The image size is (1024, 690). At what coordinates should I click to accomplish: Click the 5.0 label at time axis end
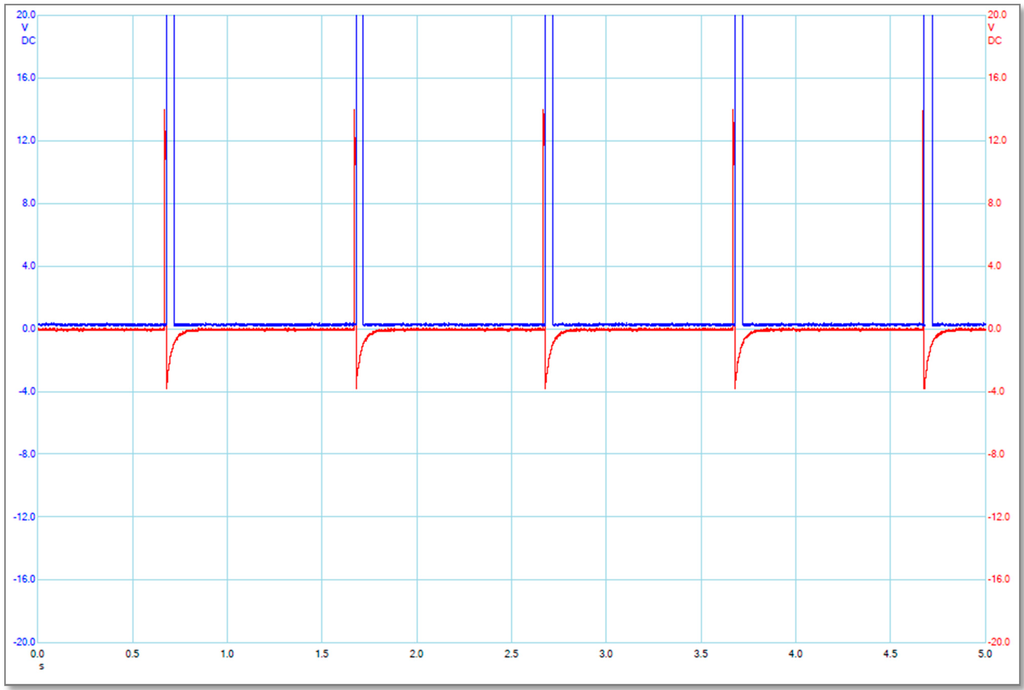click(x=984, y=654)
